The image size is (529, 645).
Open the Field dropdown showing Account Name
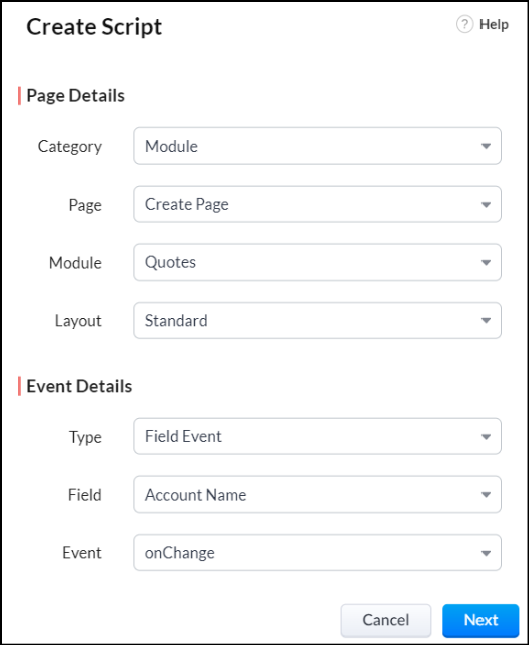(317, 494)
